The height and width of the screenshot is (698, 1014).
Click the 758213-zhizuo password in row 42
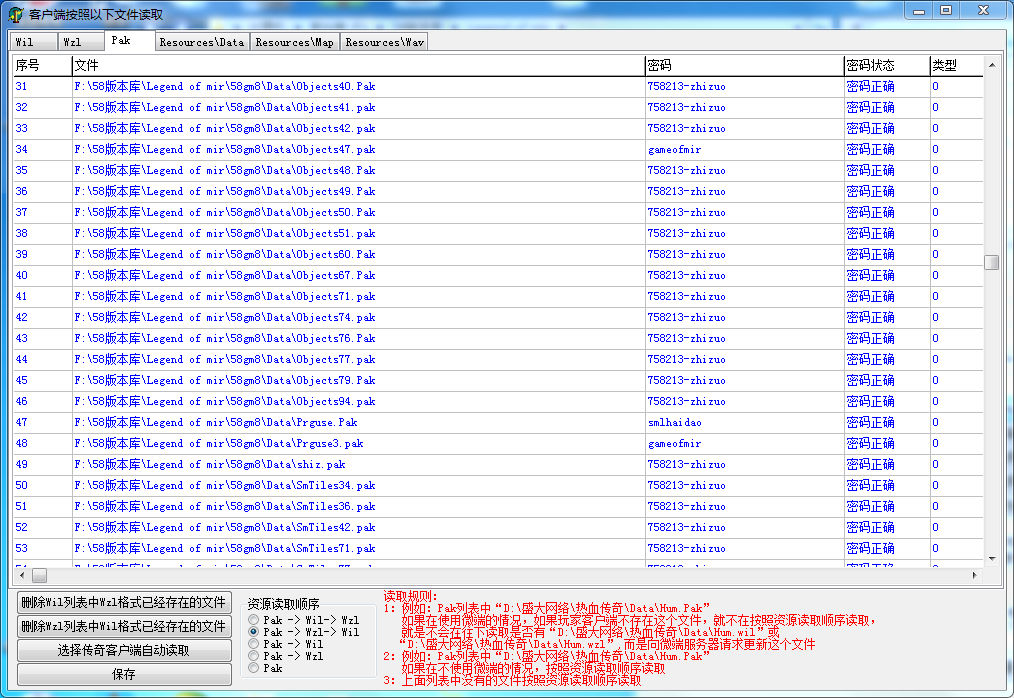pyautogui.click(x=686, y=318)
